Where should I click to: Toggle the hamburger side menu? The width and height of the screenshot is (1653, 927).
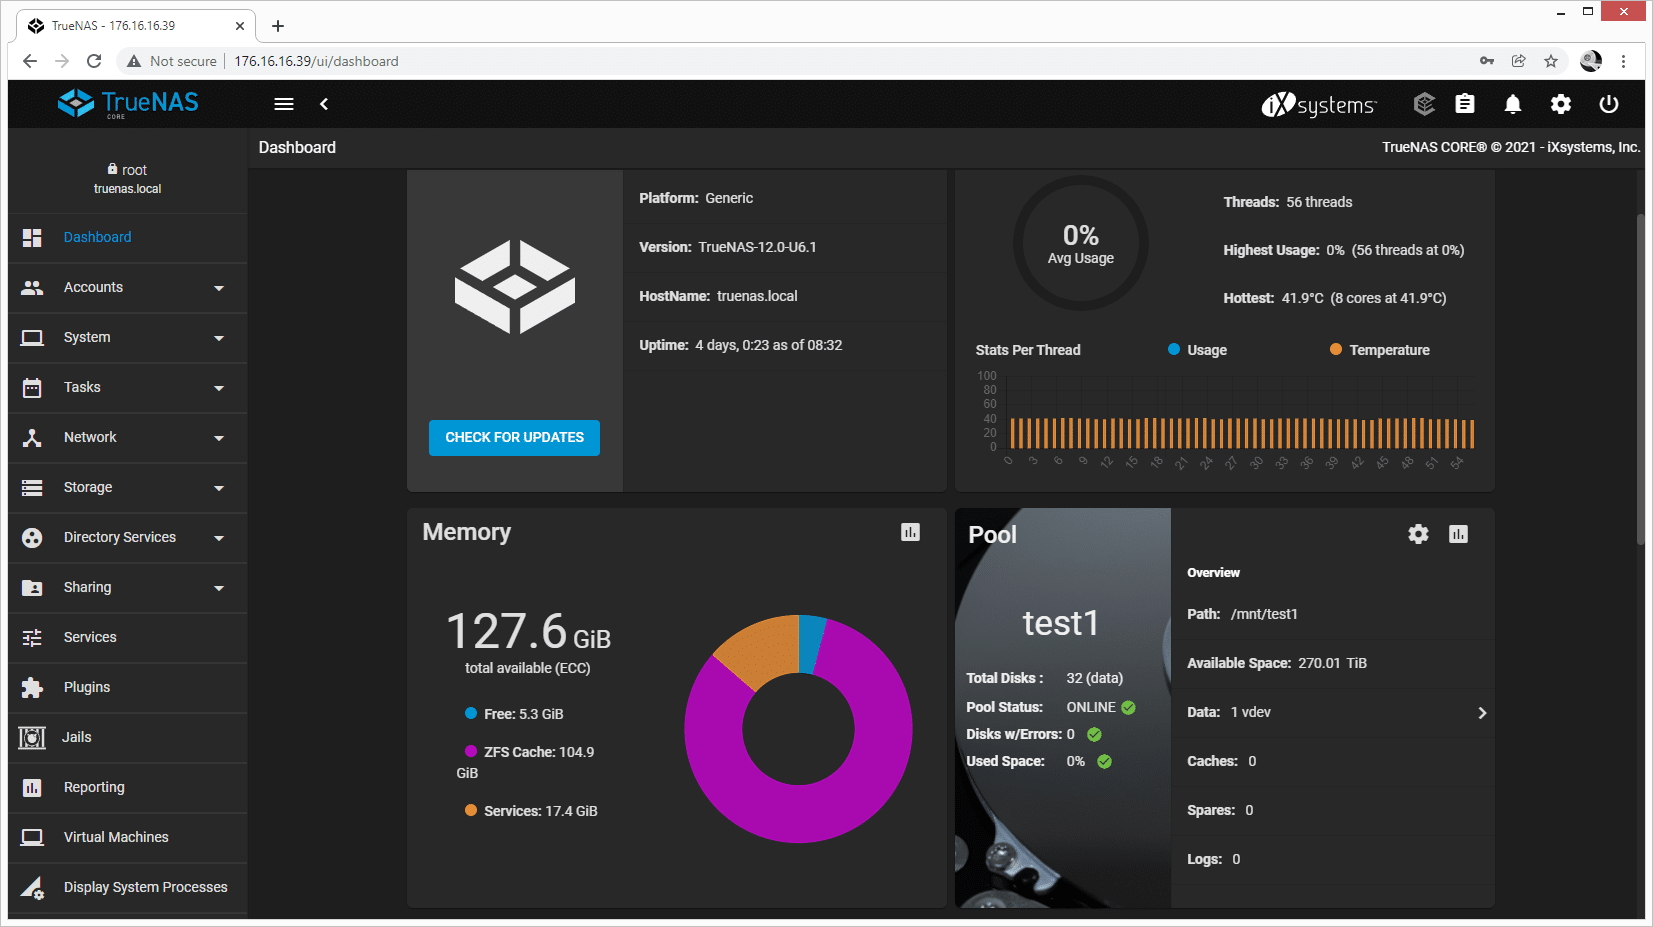pos(284,104)
